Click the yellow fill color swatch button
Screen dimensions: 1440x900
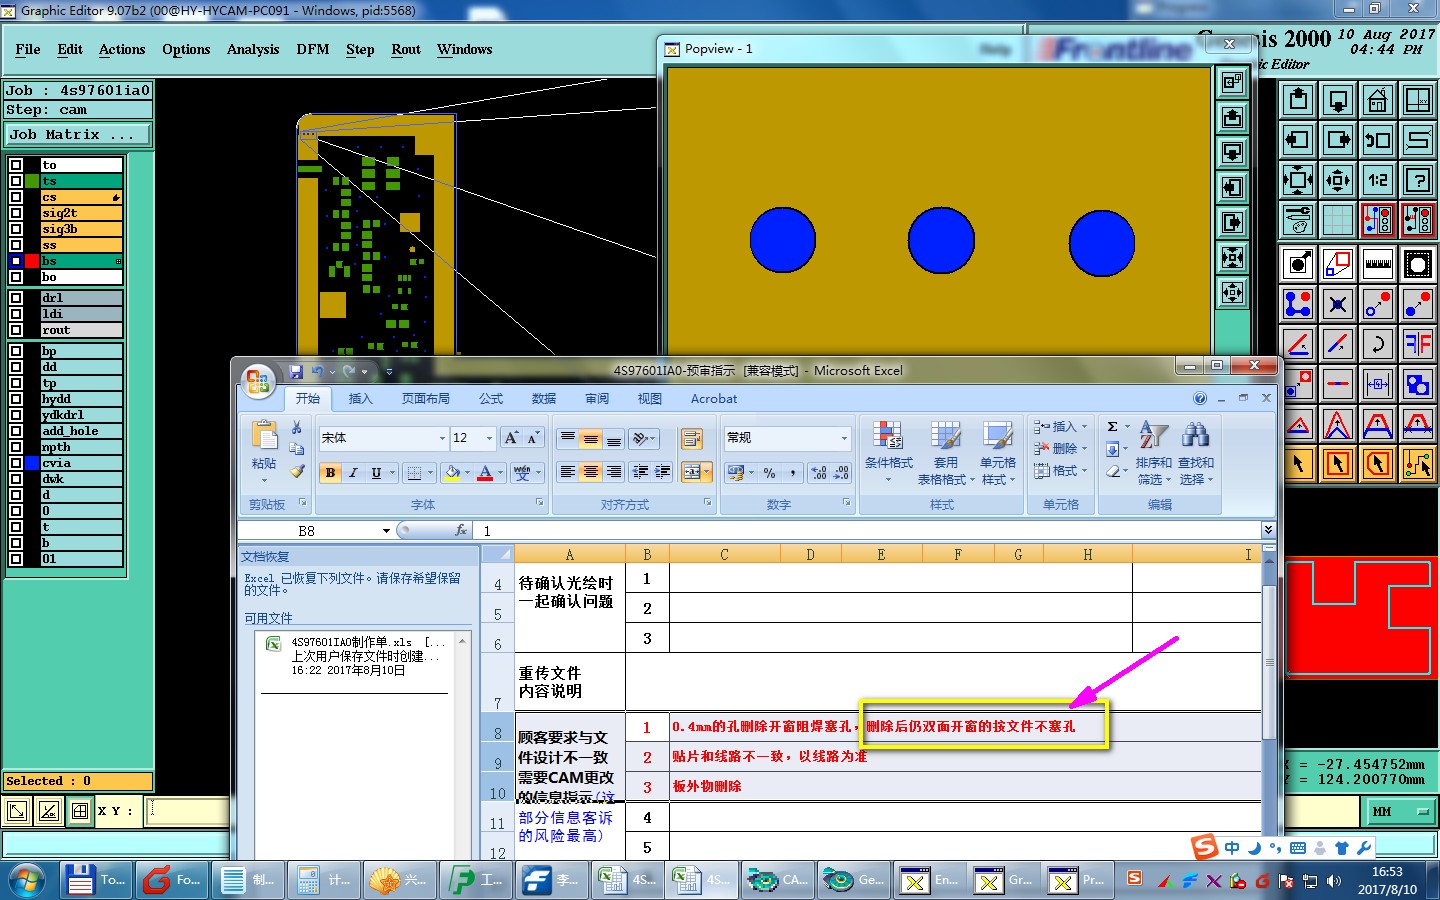pyautogui.click(x=452, y=472)
